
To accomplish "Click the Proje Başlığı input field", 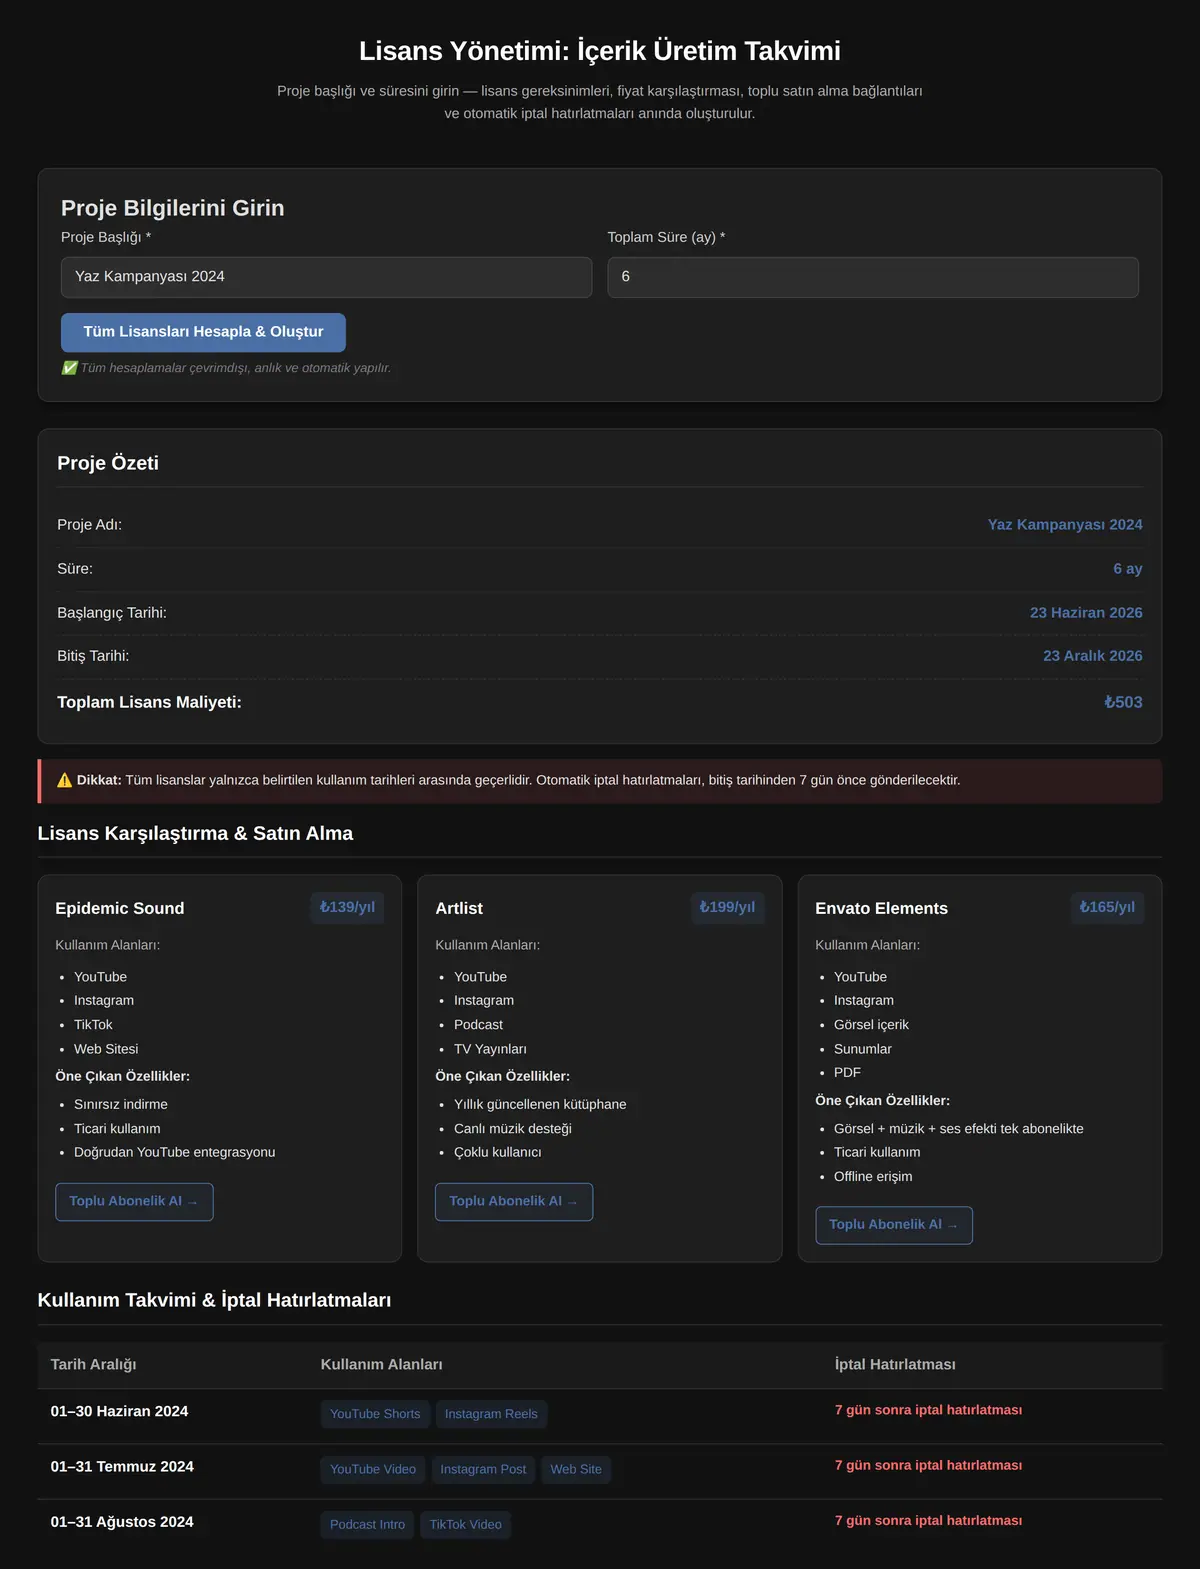I will coord(326,277).
